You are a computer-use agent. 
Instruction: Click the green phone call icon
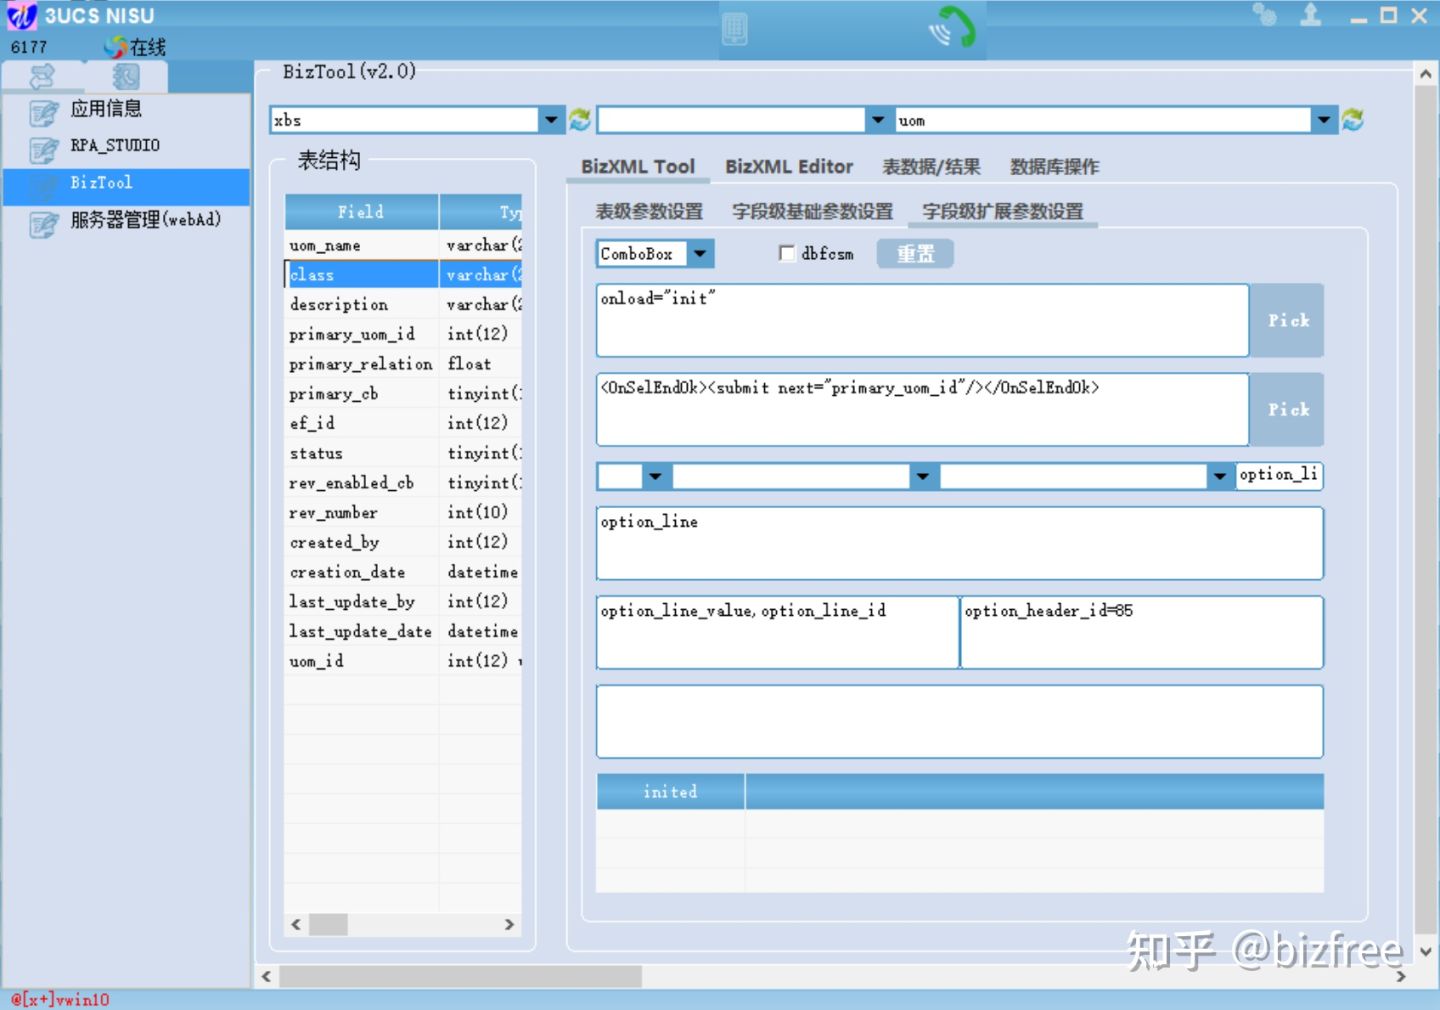[x=952, y=28]
